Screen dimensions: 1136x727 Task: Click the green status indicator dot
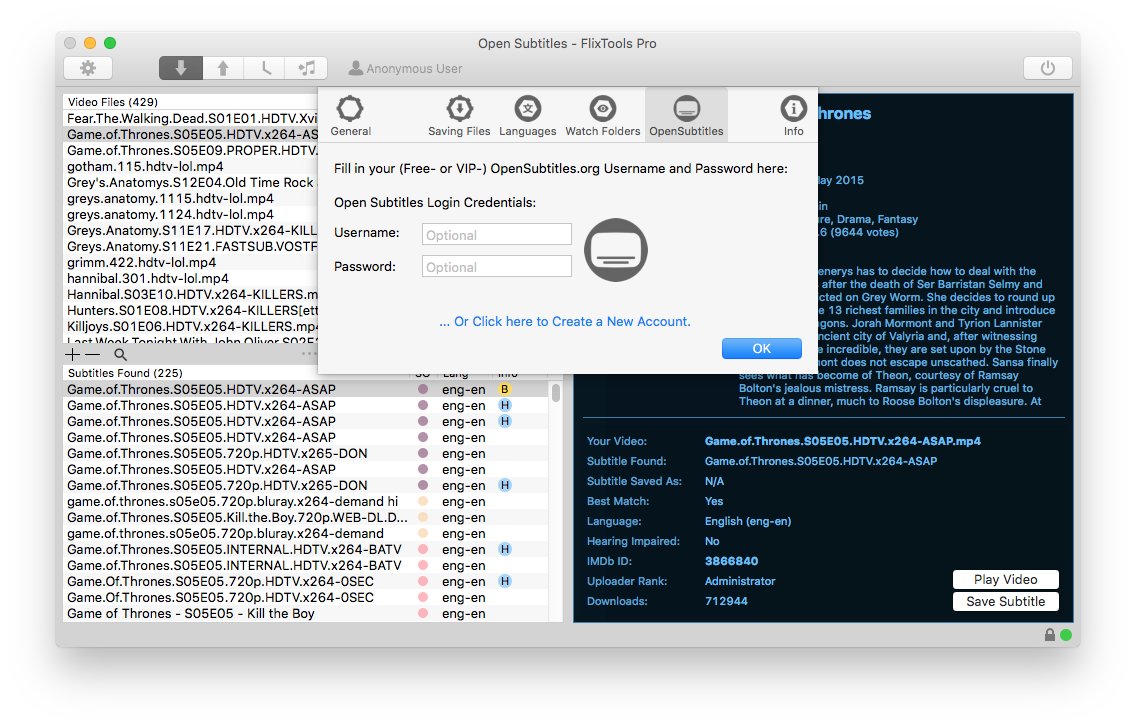coord(1066,635)
